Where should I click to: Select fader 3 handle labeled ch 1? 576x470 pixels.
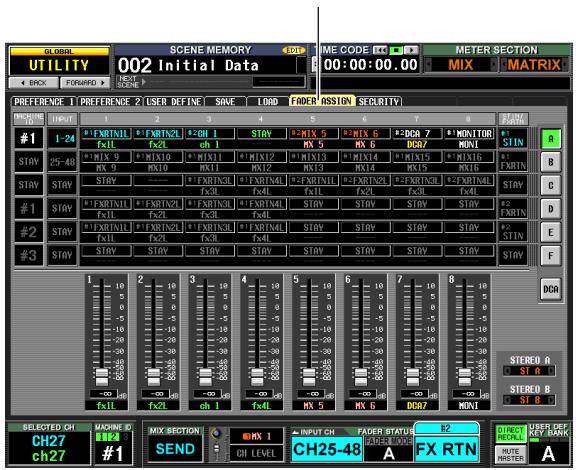205,377
